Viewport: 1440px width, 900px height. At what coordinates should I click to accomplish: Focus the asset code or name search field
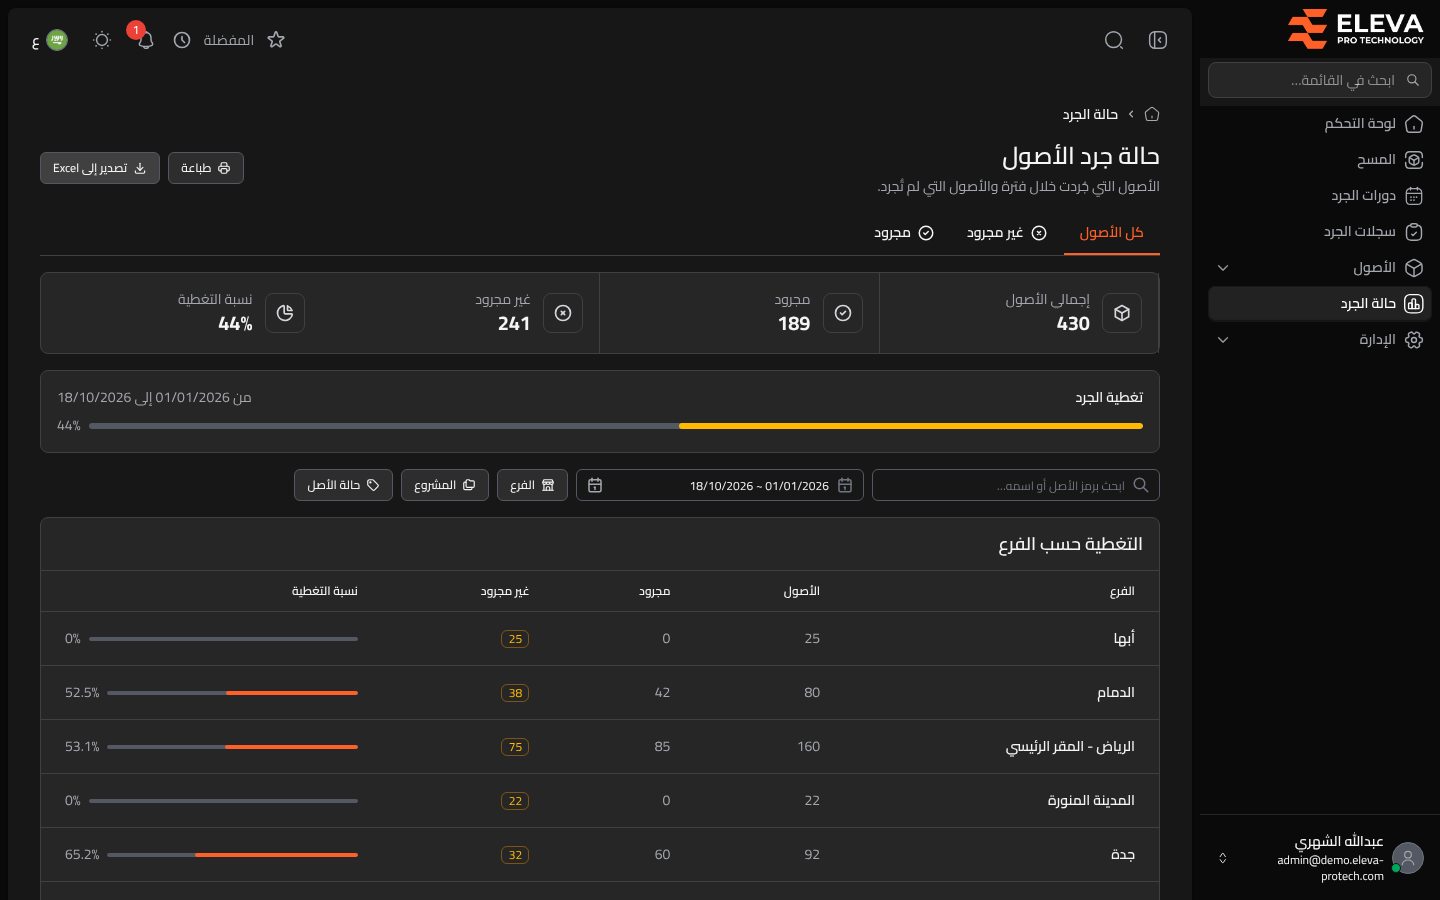pos(1016,485)
